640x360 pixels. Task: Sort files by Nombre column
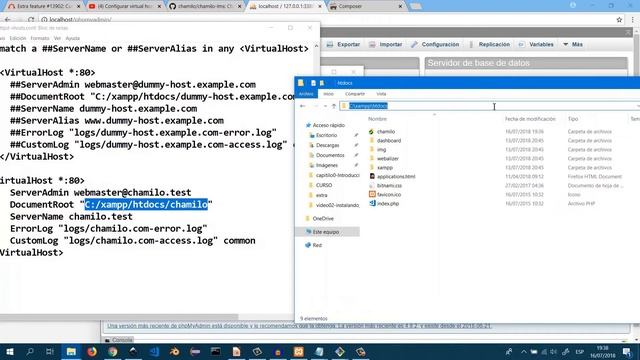pyautogui.click(x=377, y=119)
